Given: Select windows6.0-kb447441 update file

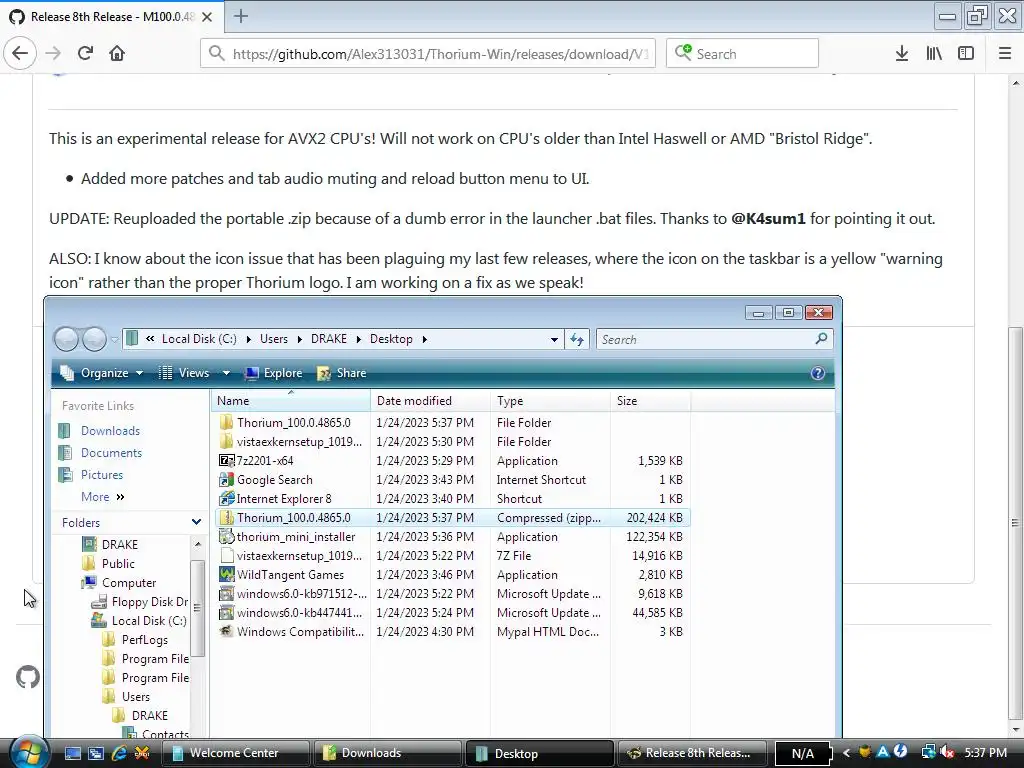Looking at the screenshot, I should (451, 613).
